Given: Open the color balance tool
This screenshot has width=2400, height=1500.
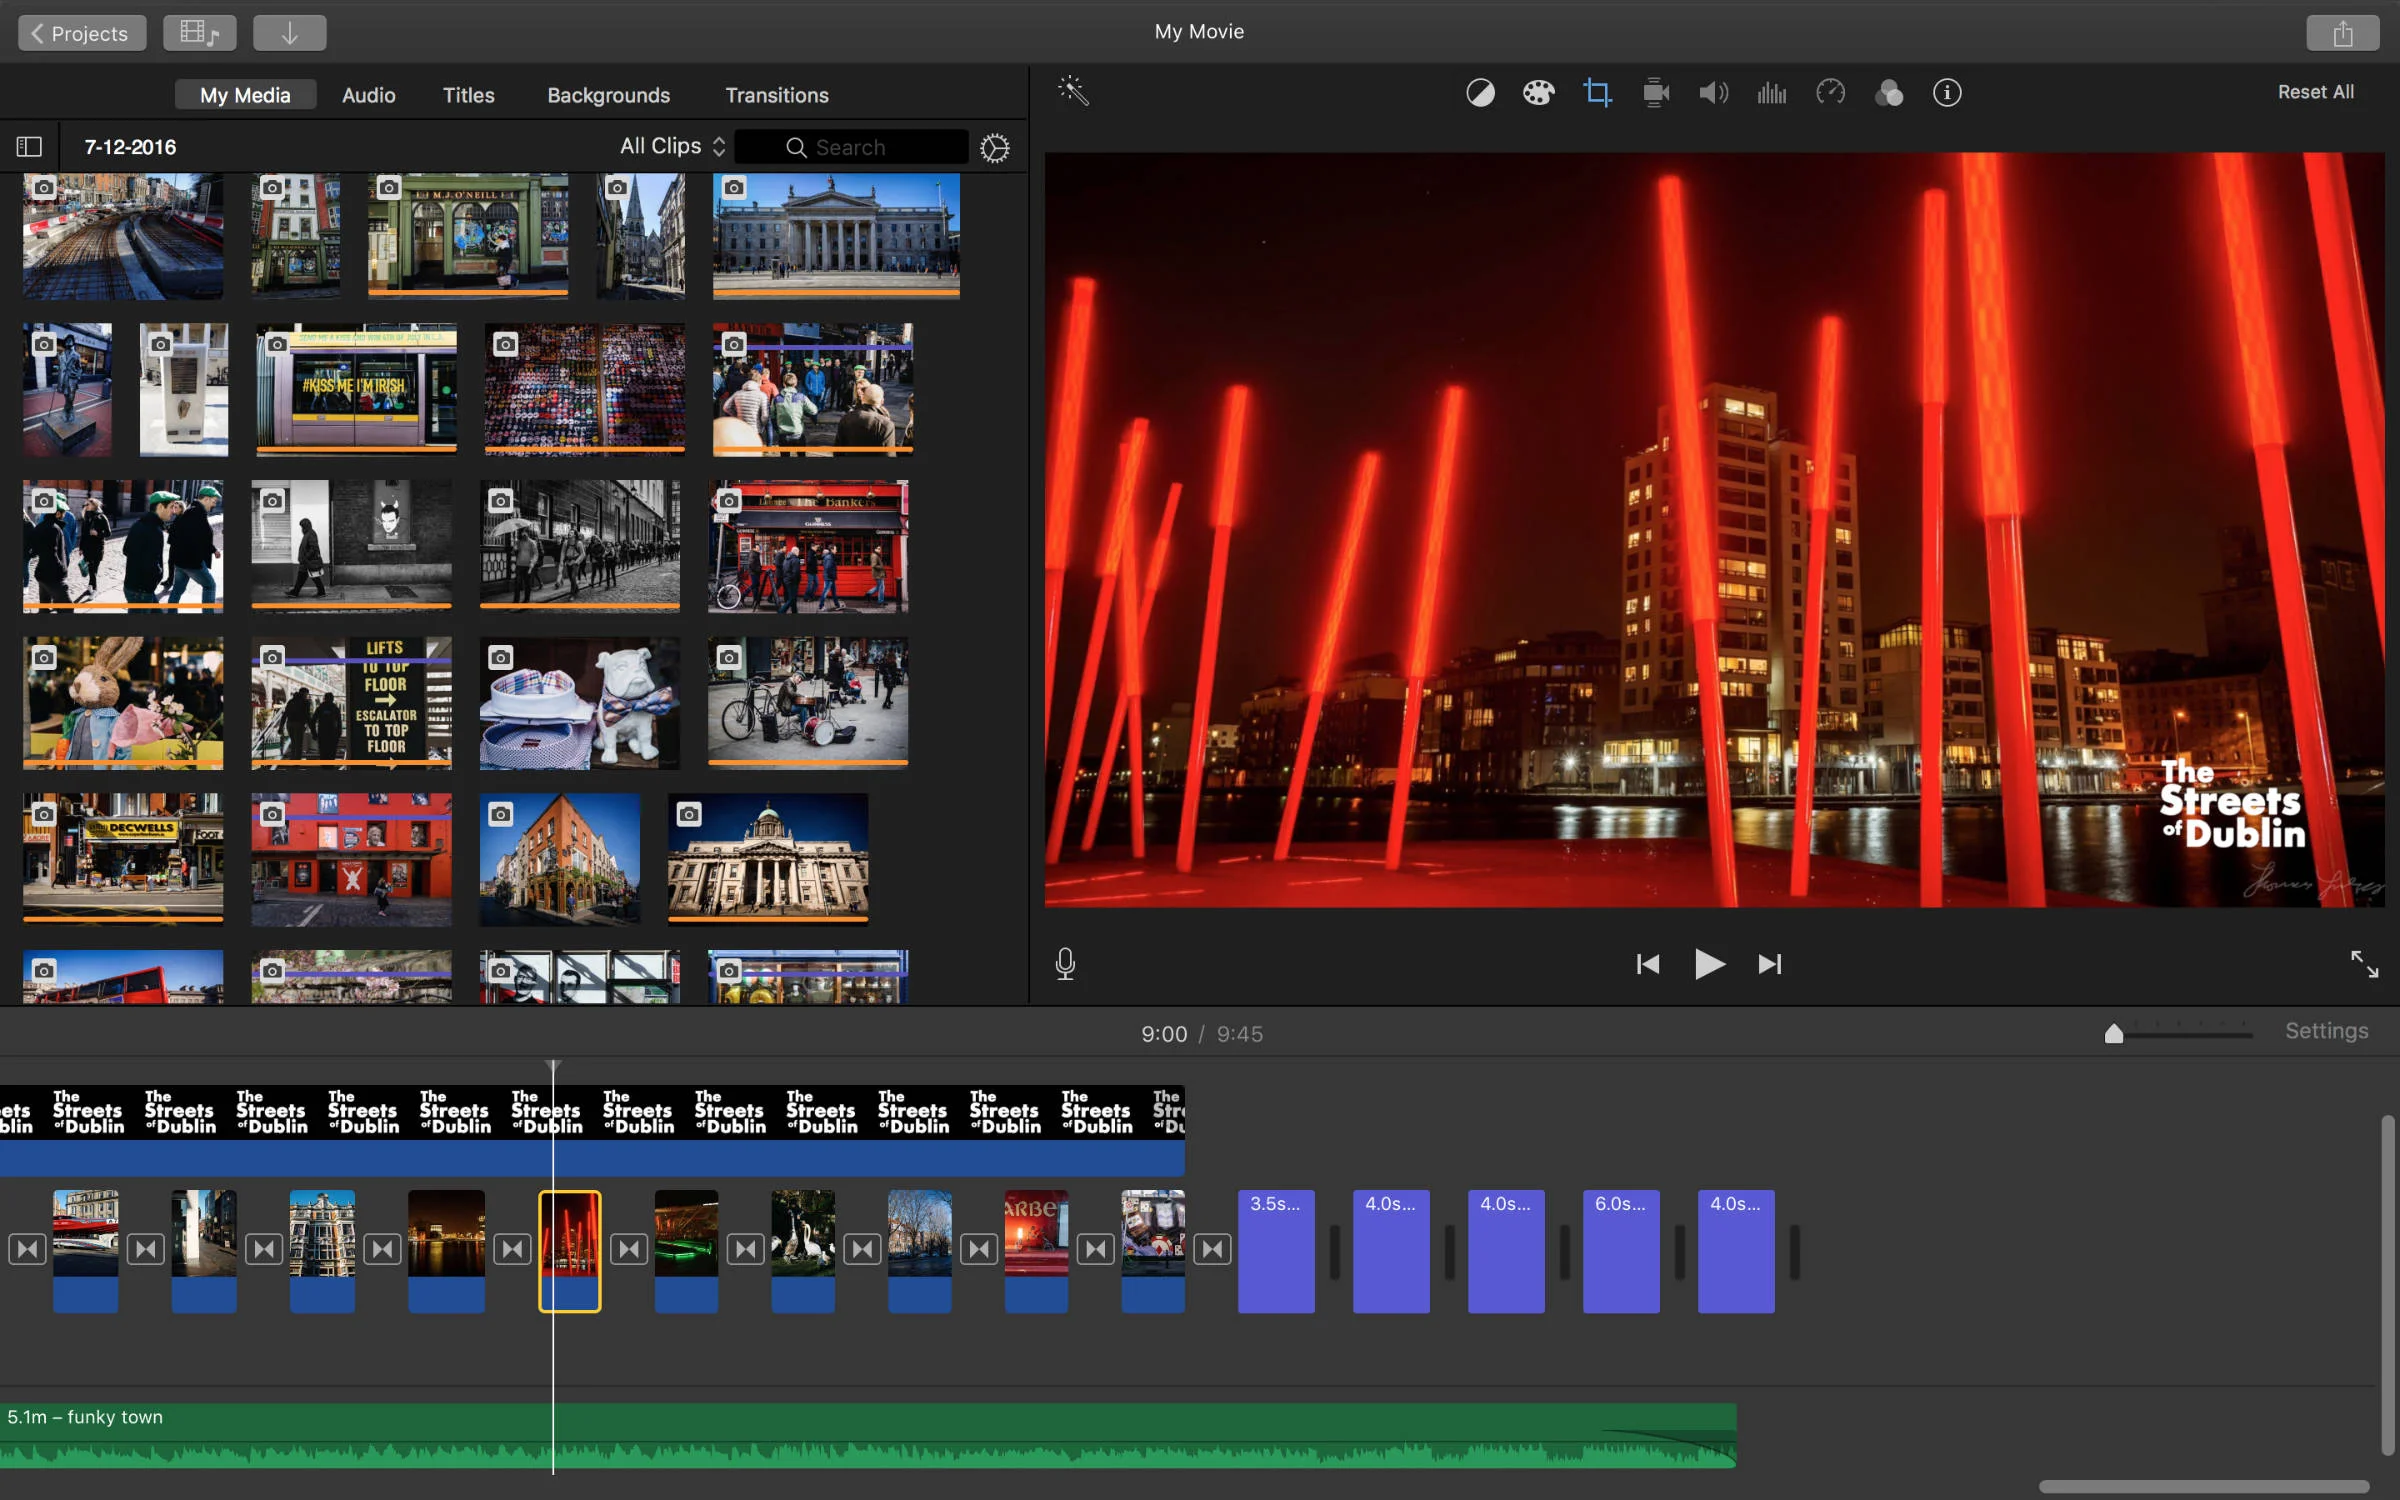Looking at the screenshot, I should click(1480, 93).
